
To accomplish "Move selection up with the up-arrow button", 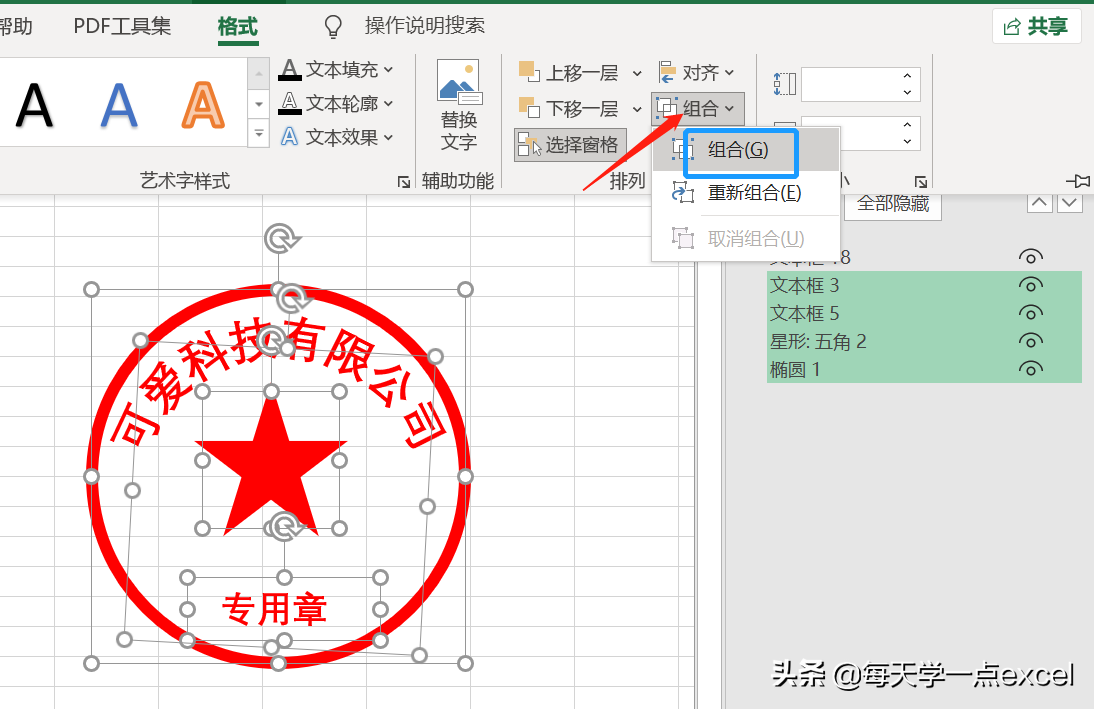I will [x=1040, y=202].
